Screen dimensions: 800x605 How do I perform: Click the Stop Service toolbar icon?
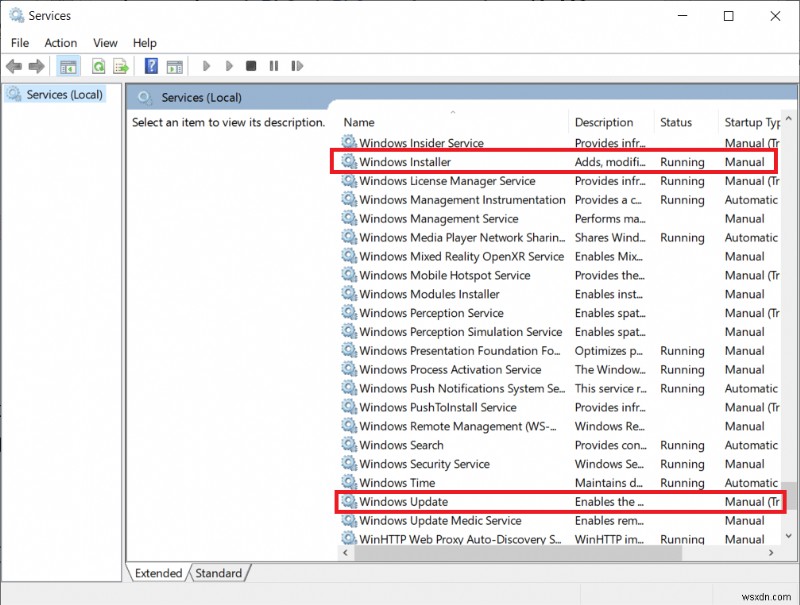pyautogui.click(x=251, y=66)
